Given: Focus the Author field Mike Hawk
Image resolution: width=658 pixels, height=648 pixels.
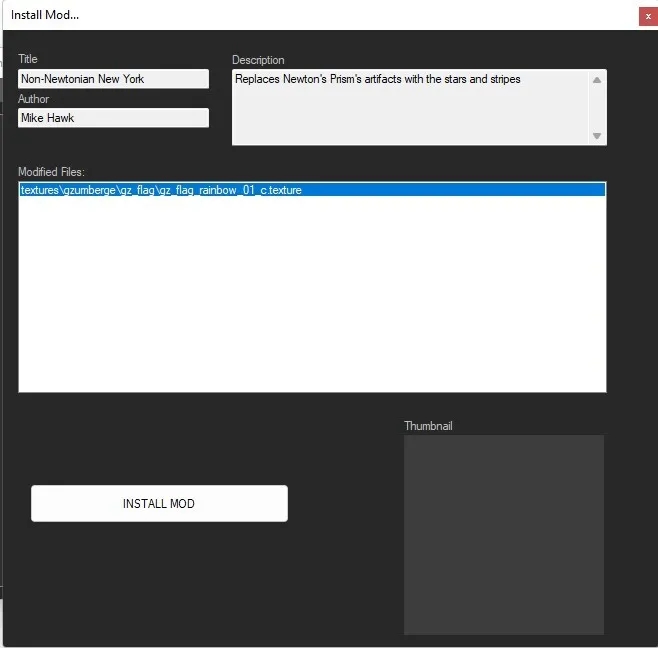Looking at the screenshot, I should coord(113,118).
